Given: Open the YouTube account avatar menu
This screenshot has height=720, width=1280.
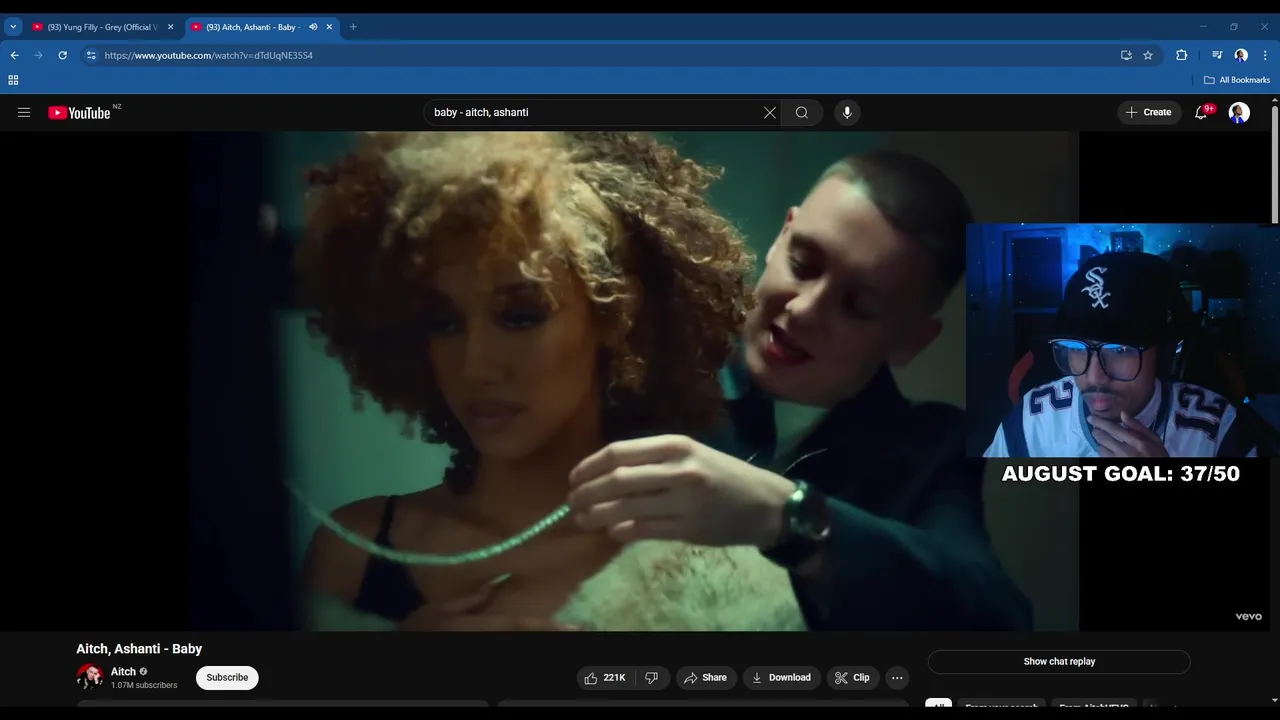Looking at the screenshot, I should click(1239, 113).
